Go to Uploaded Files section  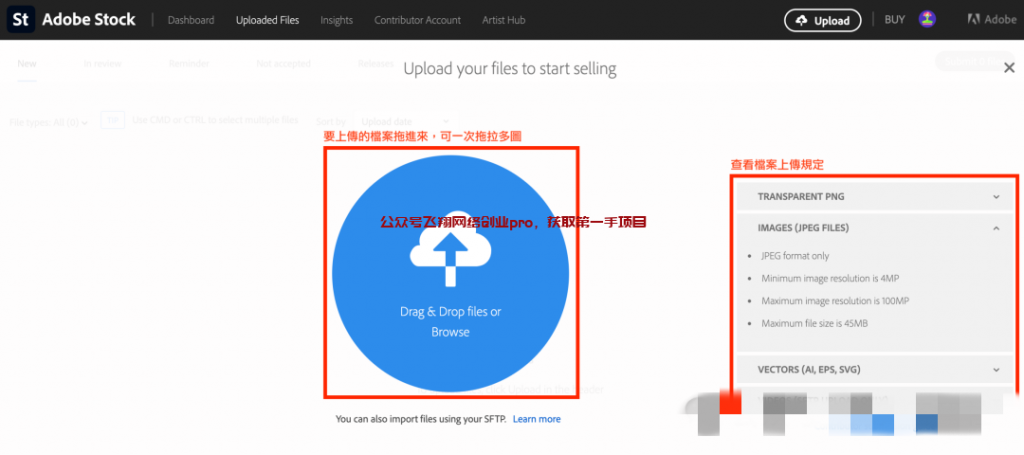[x=267, y=20]
